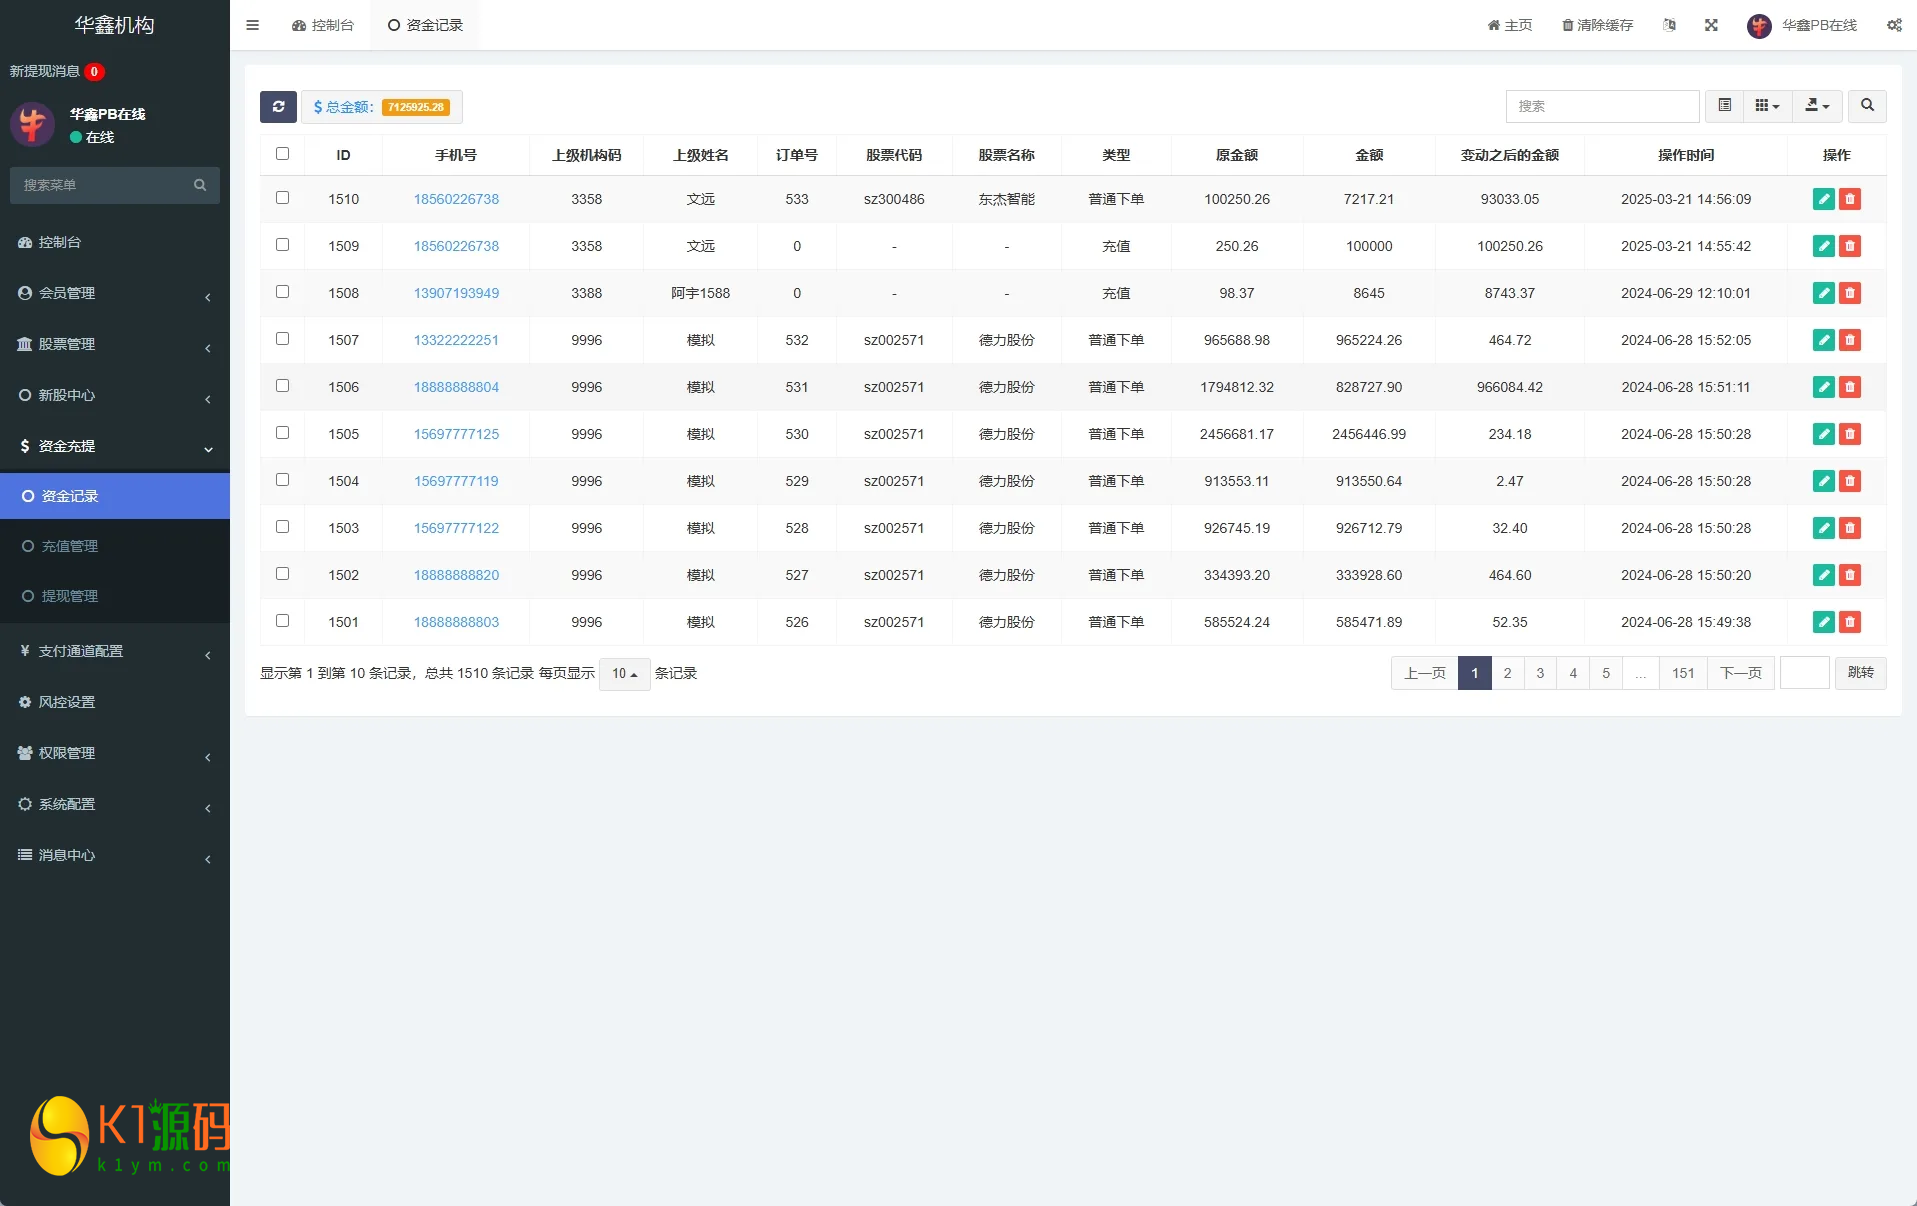Click the magnifier search button in toolbar
Image resolution: width=1917 pixels, height=1206 pixels.
(x=1867, y=106)
